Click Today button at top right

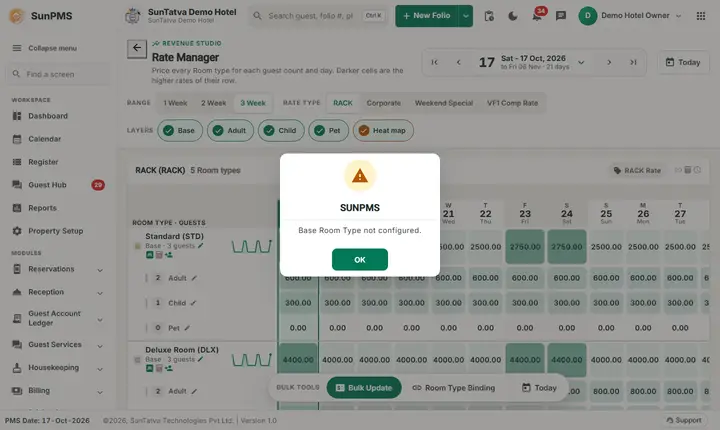[683, 62]
